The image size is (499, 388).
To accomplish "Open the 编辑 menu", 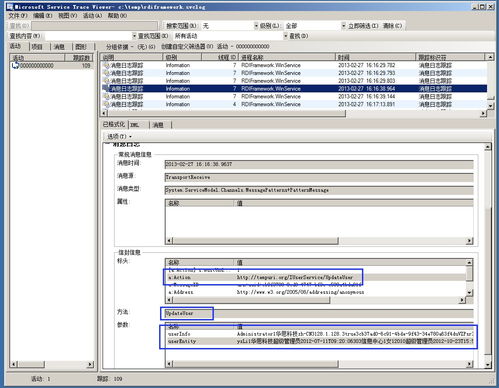I will coord(43,16).
